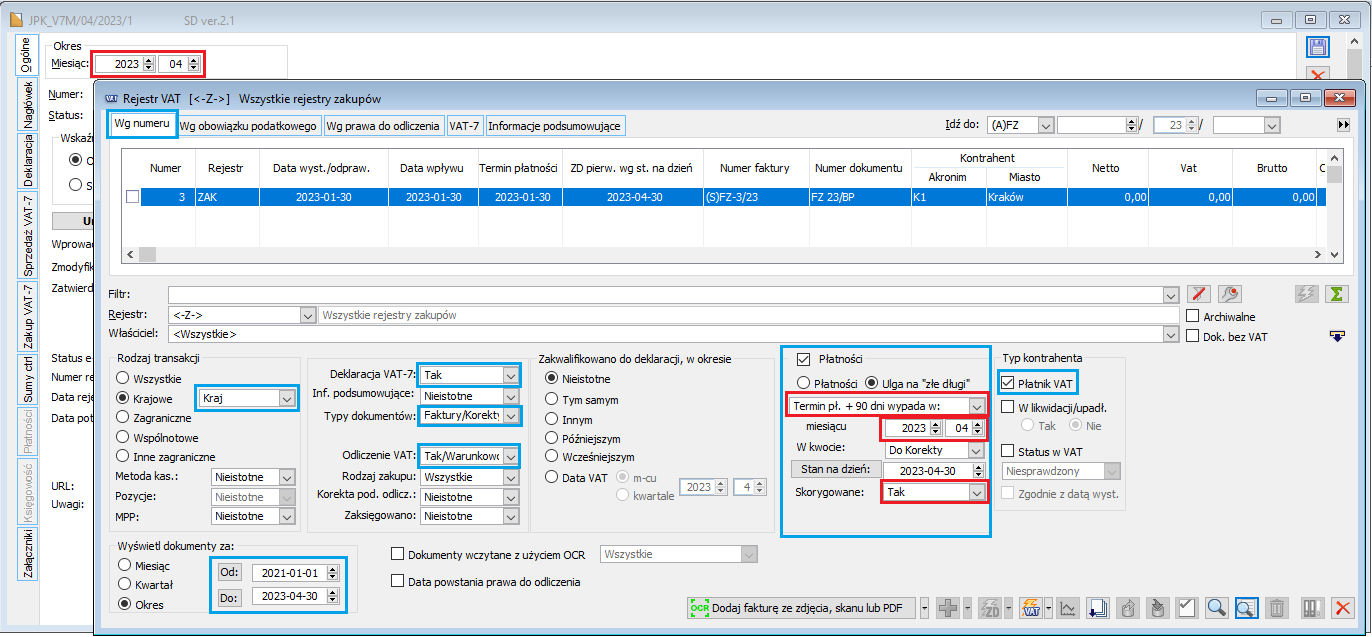Open dropdown arrow next to green plus icon
This screenshot has height=637, width=1372.
coord(969,607)
